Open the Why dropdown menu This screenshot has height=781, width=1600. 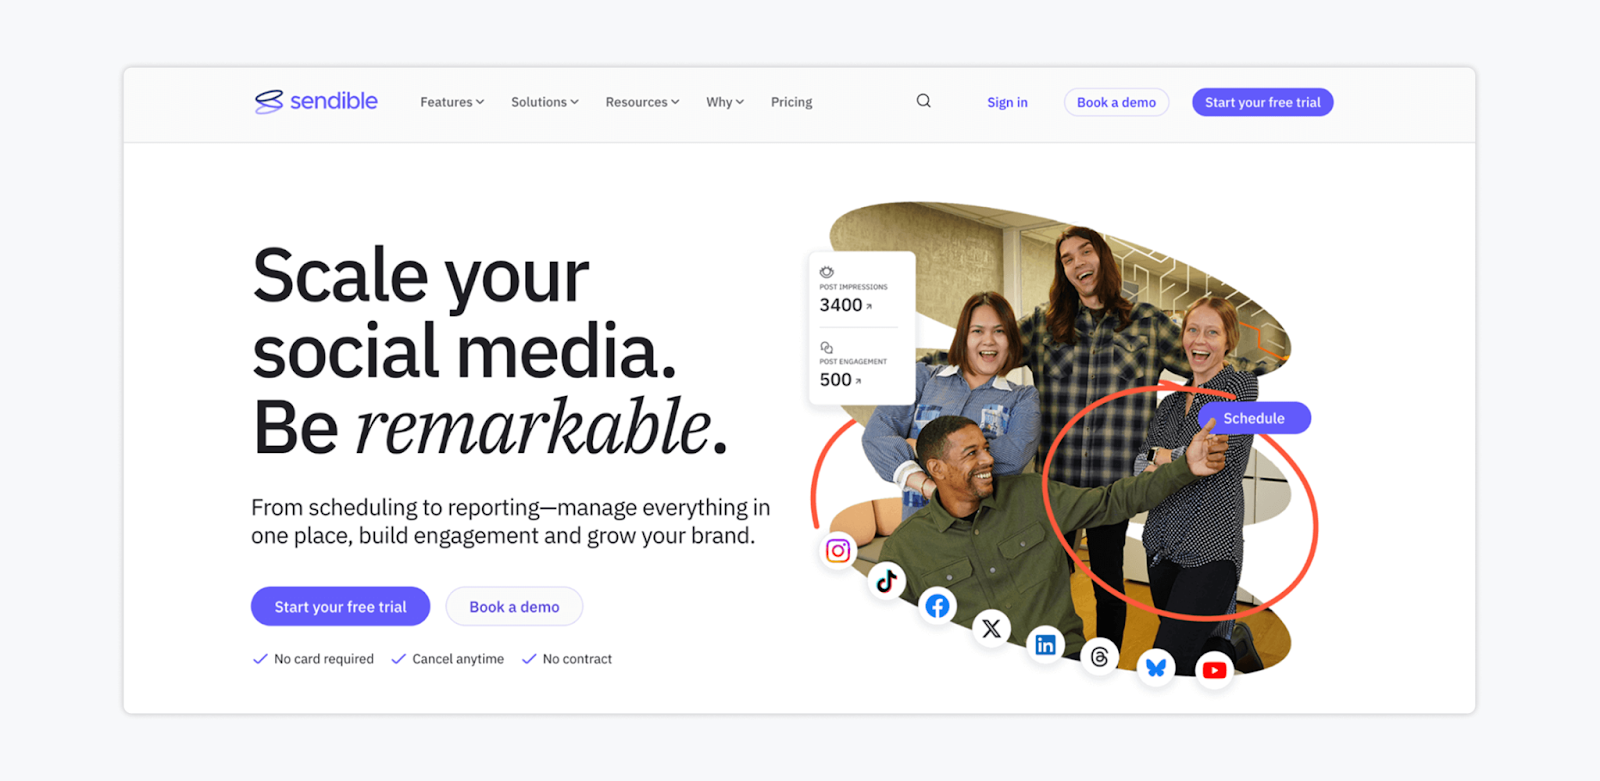[x=724, y=102]
